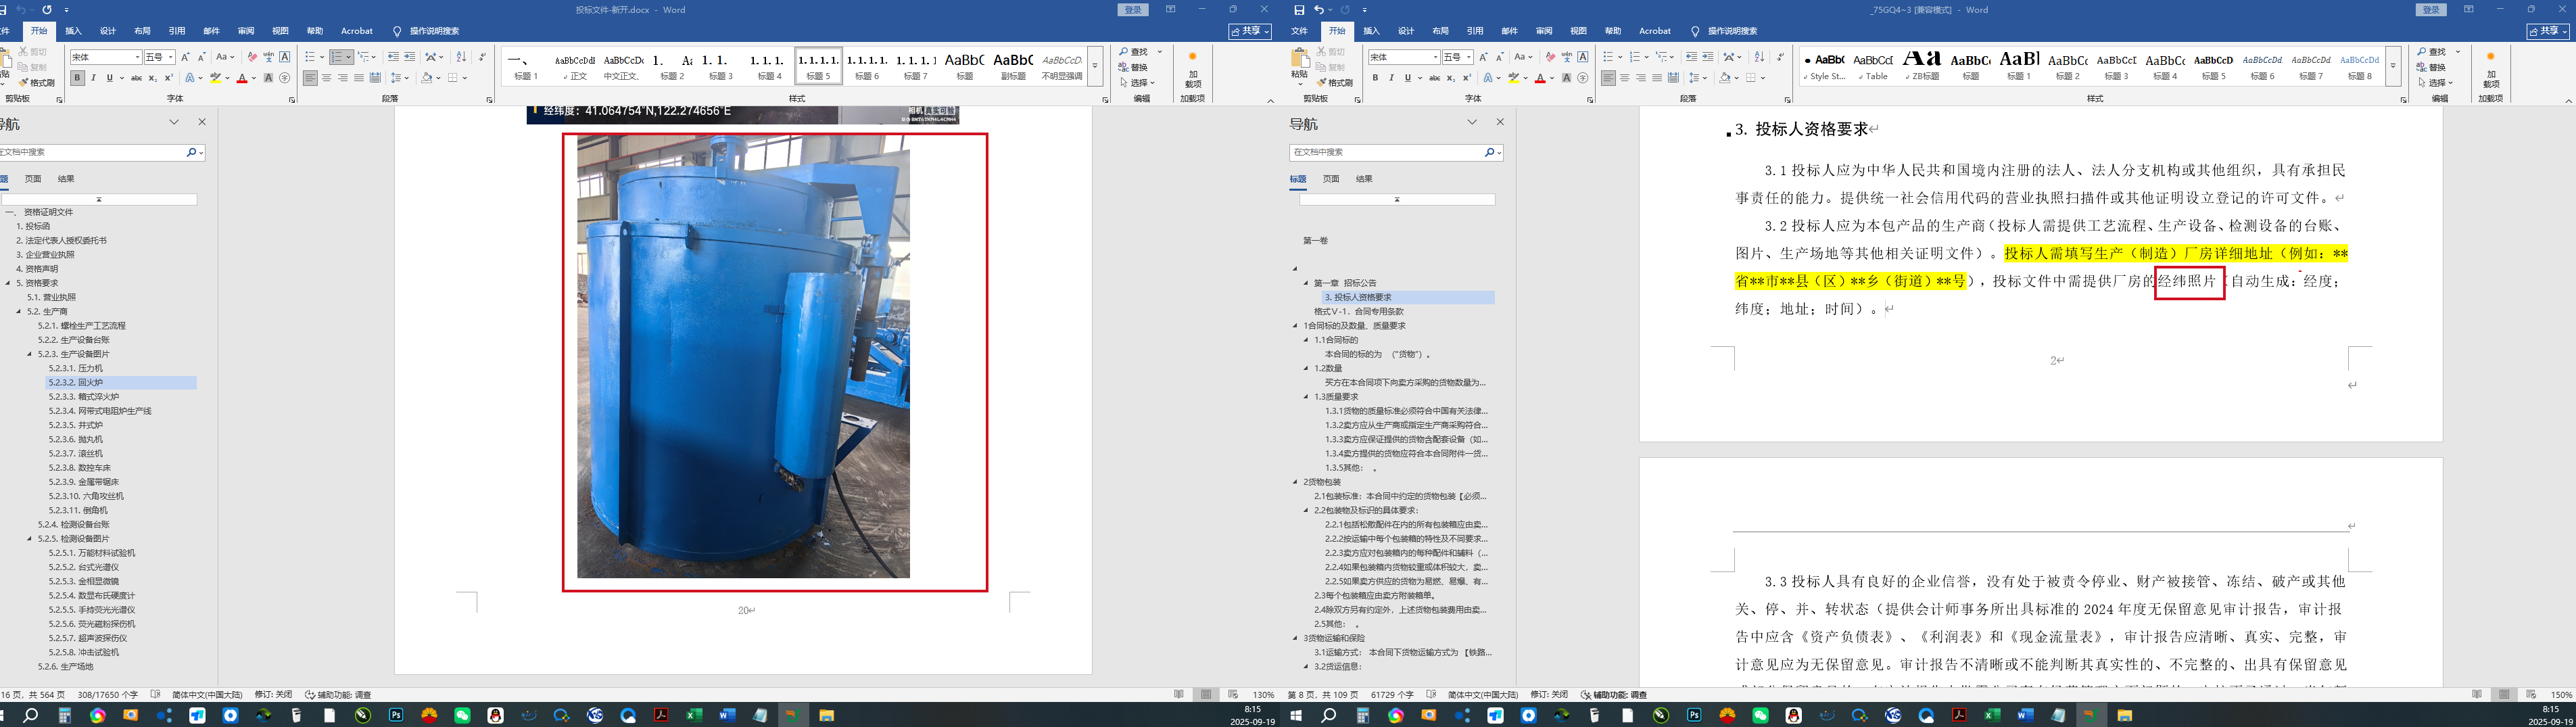The image size is (2576, 727).
Task: Toggle Bold in the 投标文件 window
Action: 77,78
